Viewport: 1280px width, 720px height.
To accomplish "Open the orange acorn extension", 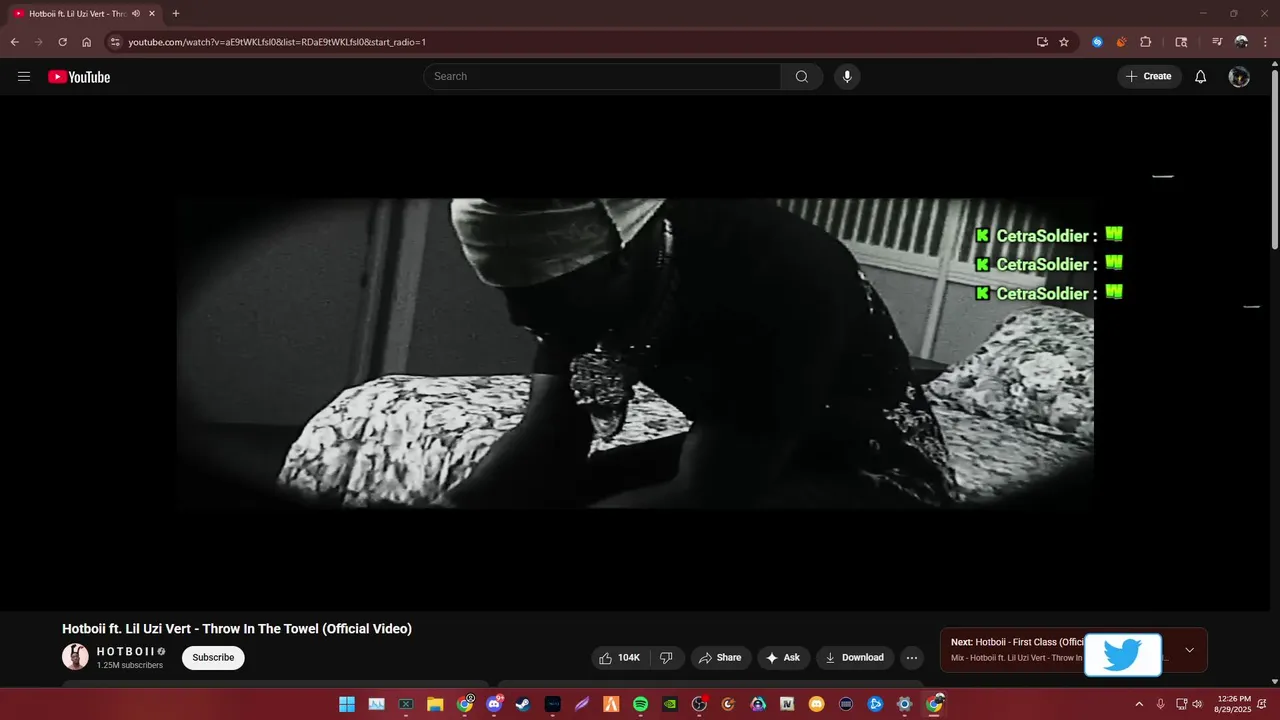I will [1121, 42].
